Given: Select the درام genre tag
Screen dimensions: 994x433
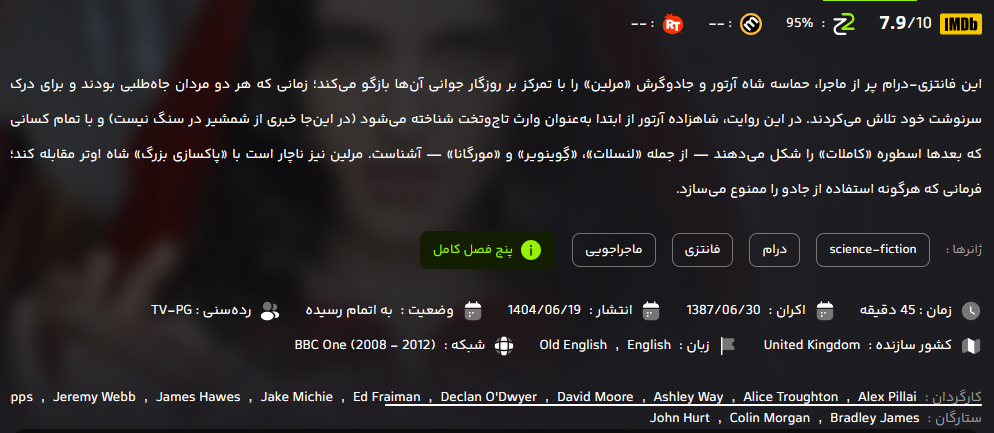Looking at the screenshot, I should click(x=775, y=250).
